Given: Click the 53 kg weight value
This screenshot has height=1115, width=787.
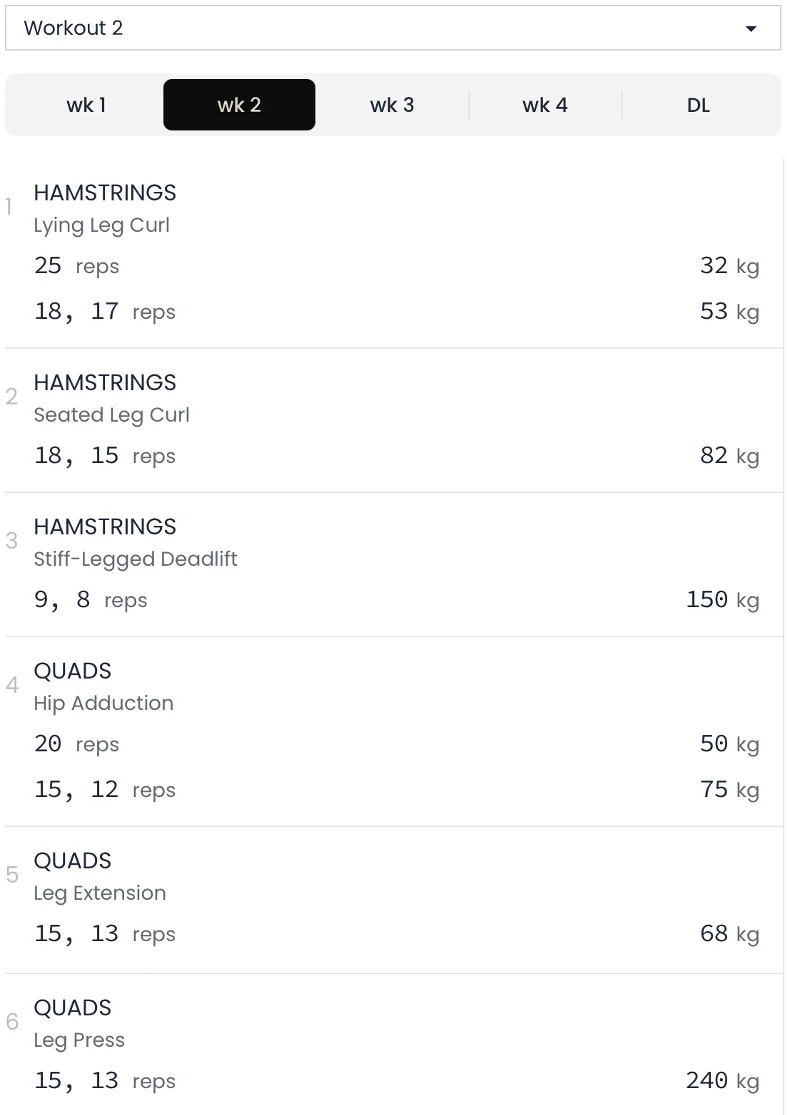Looking at the screenshot, I should point(729,312).
